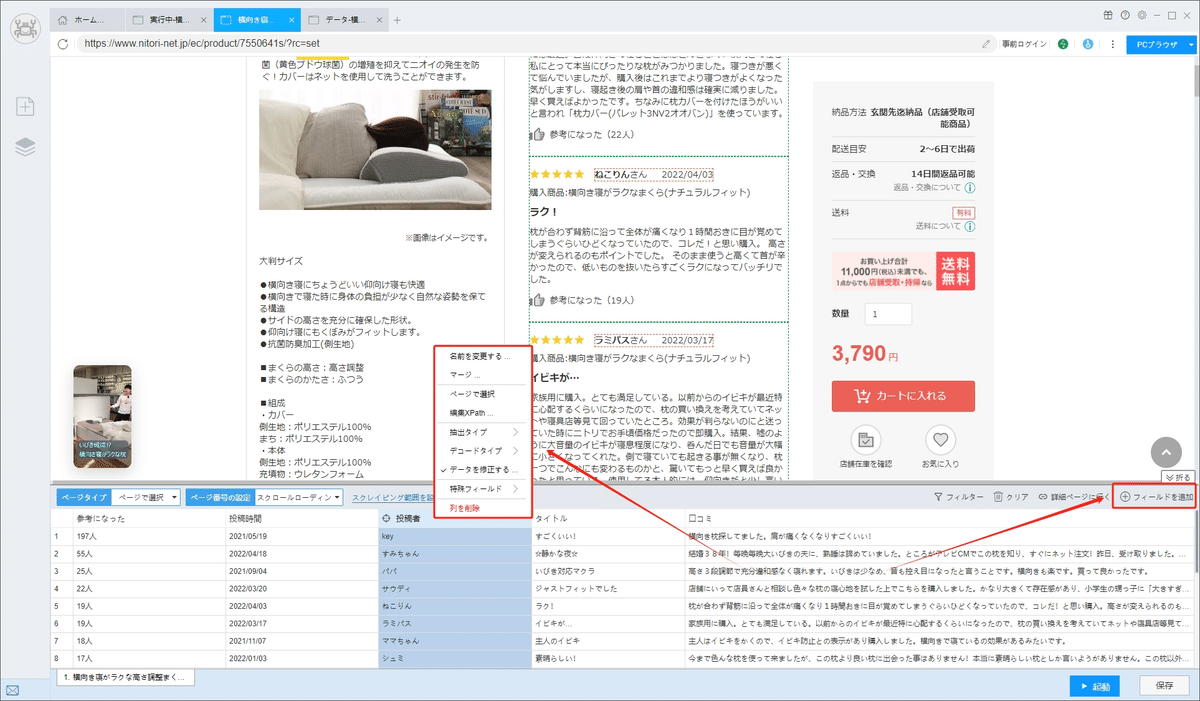
Task: Open the ページで選択 page type dropdown
Action: 146,496
